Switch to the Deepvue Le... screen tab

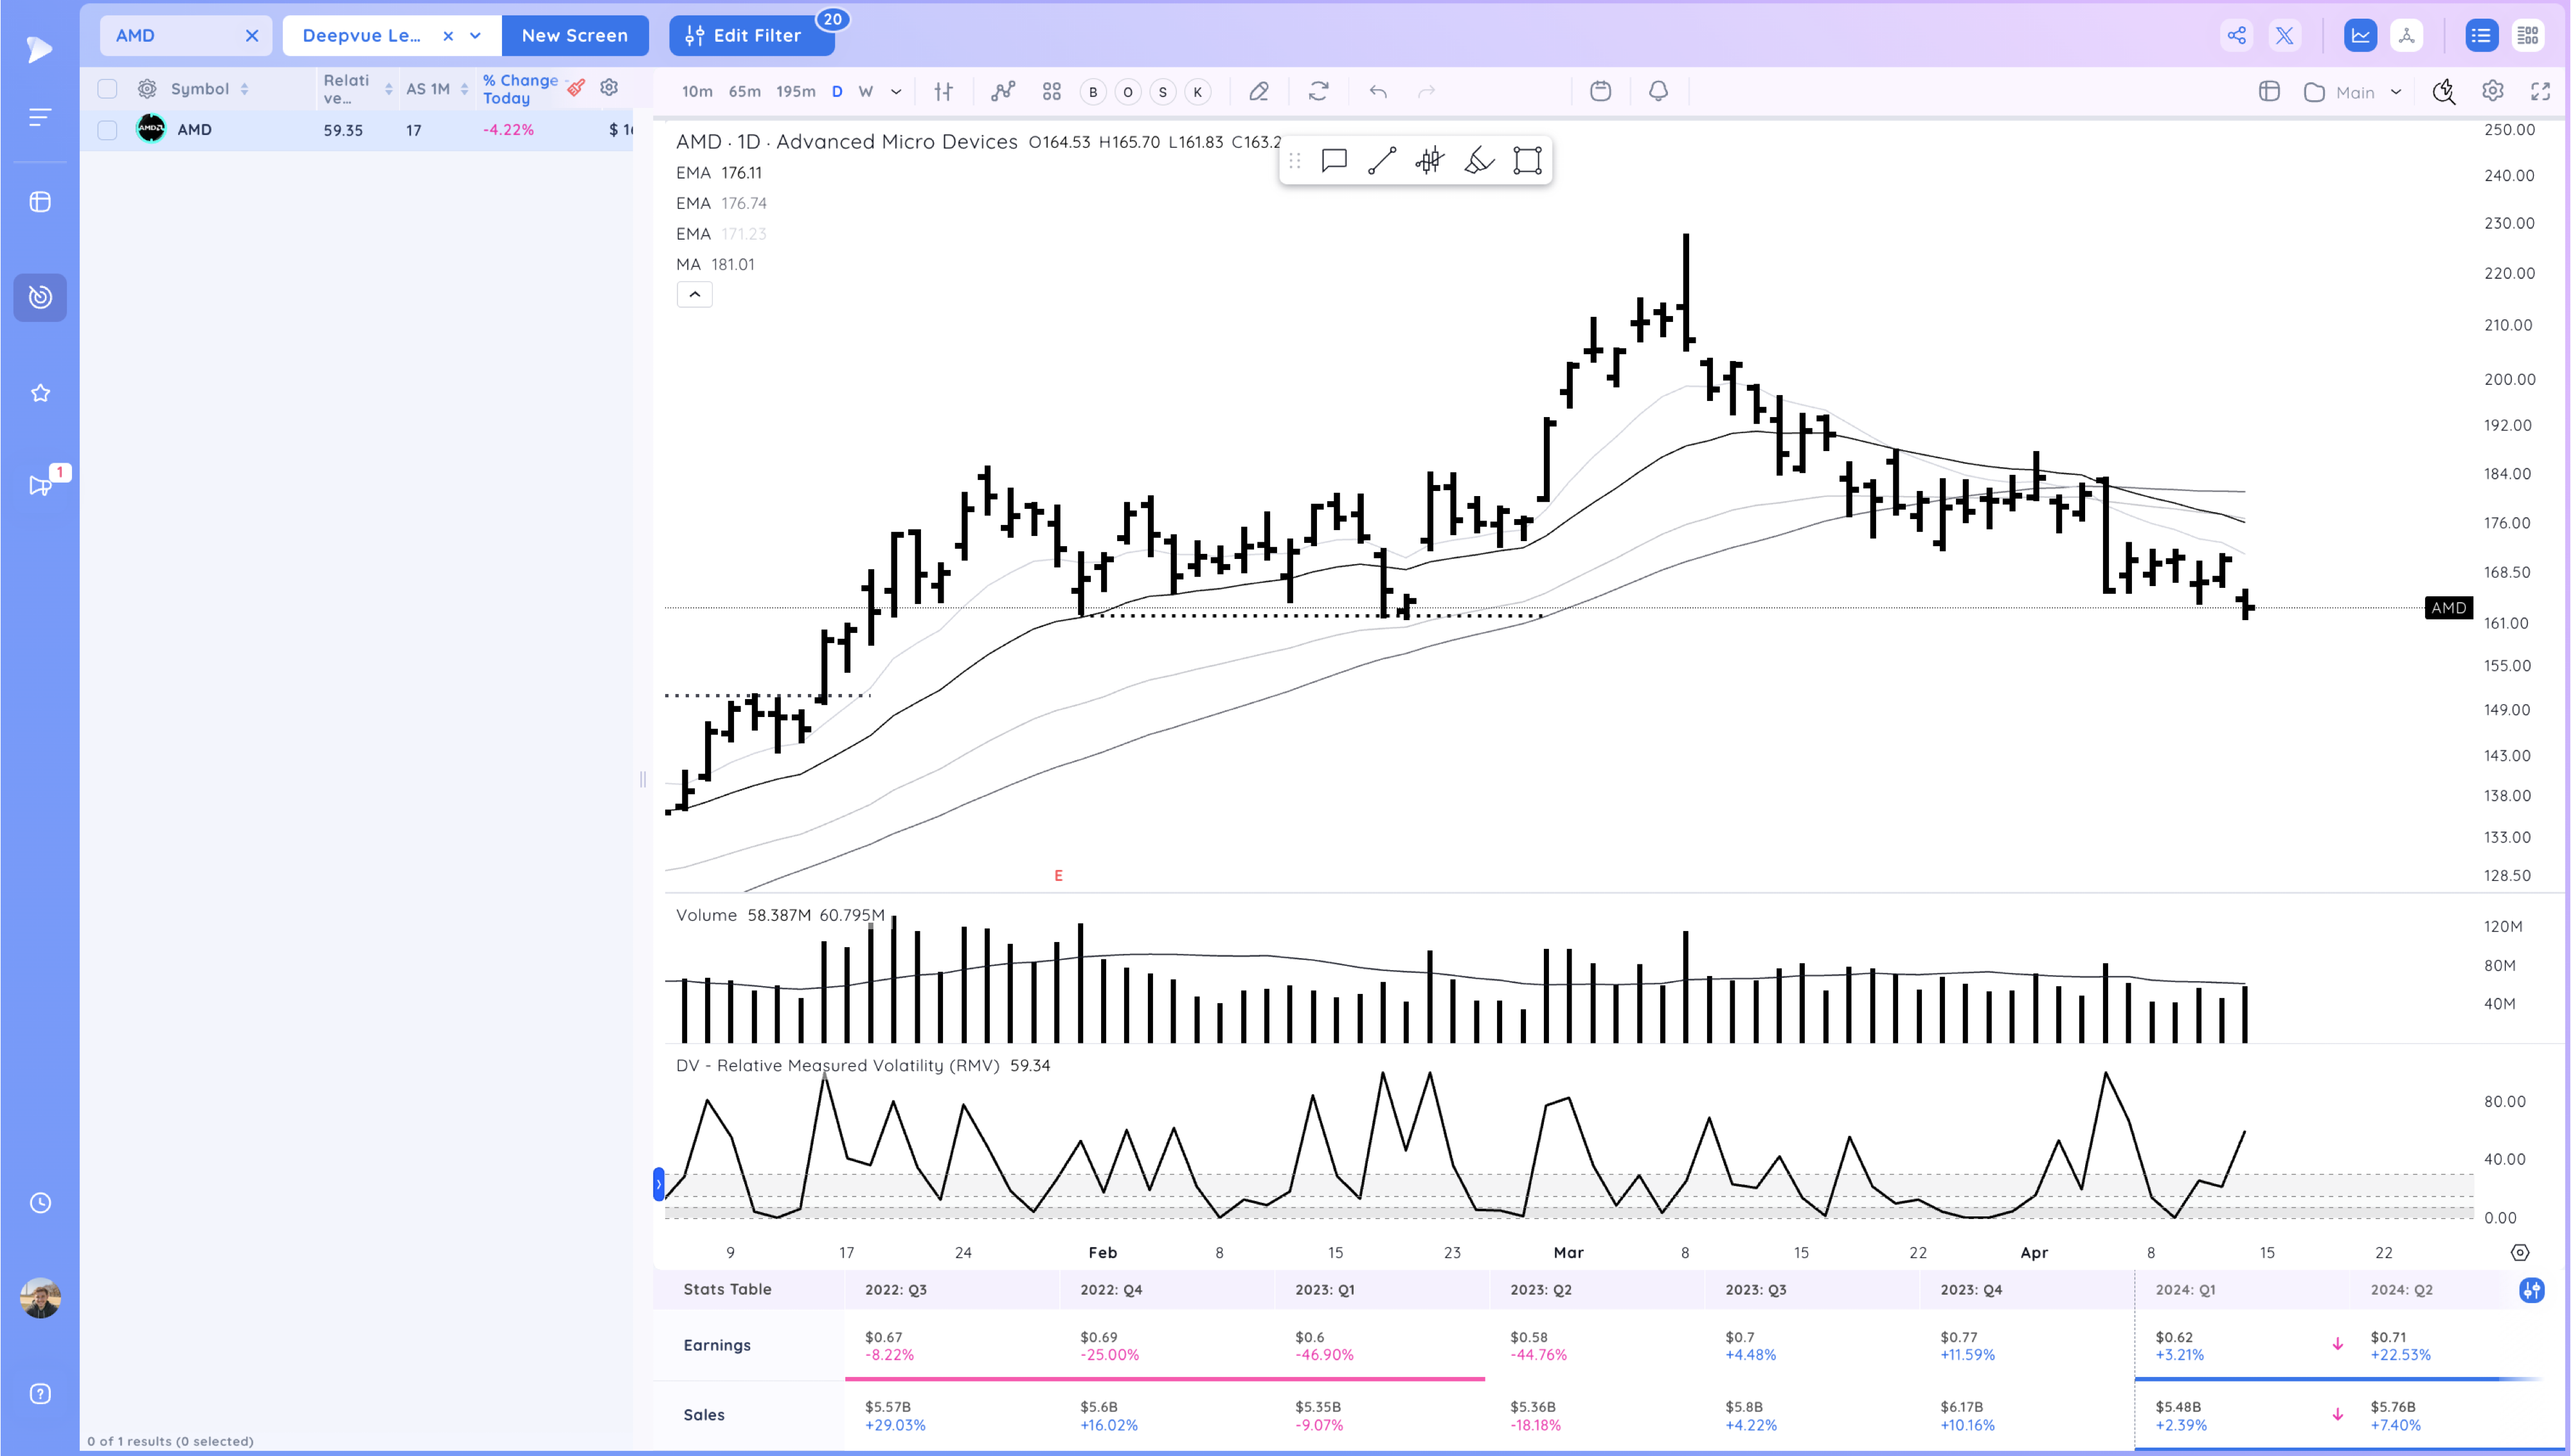[x=362, y=36]
